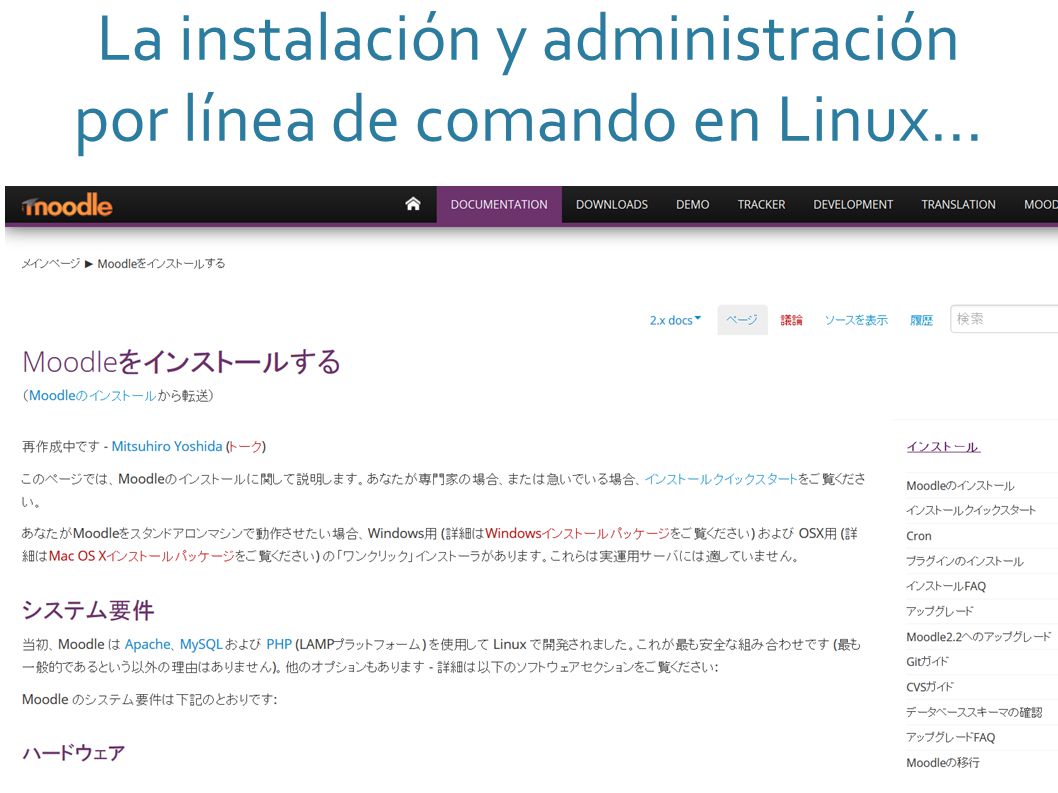Image resolution: width=1058 pixels, height=793 pixels.
Task: Open sidebar Moodleのインストール item
Action: pyautogui.click(x=959, y=486)
